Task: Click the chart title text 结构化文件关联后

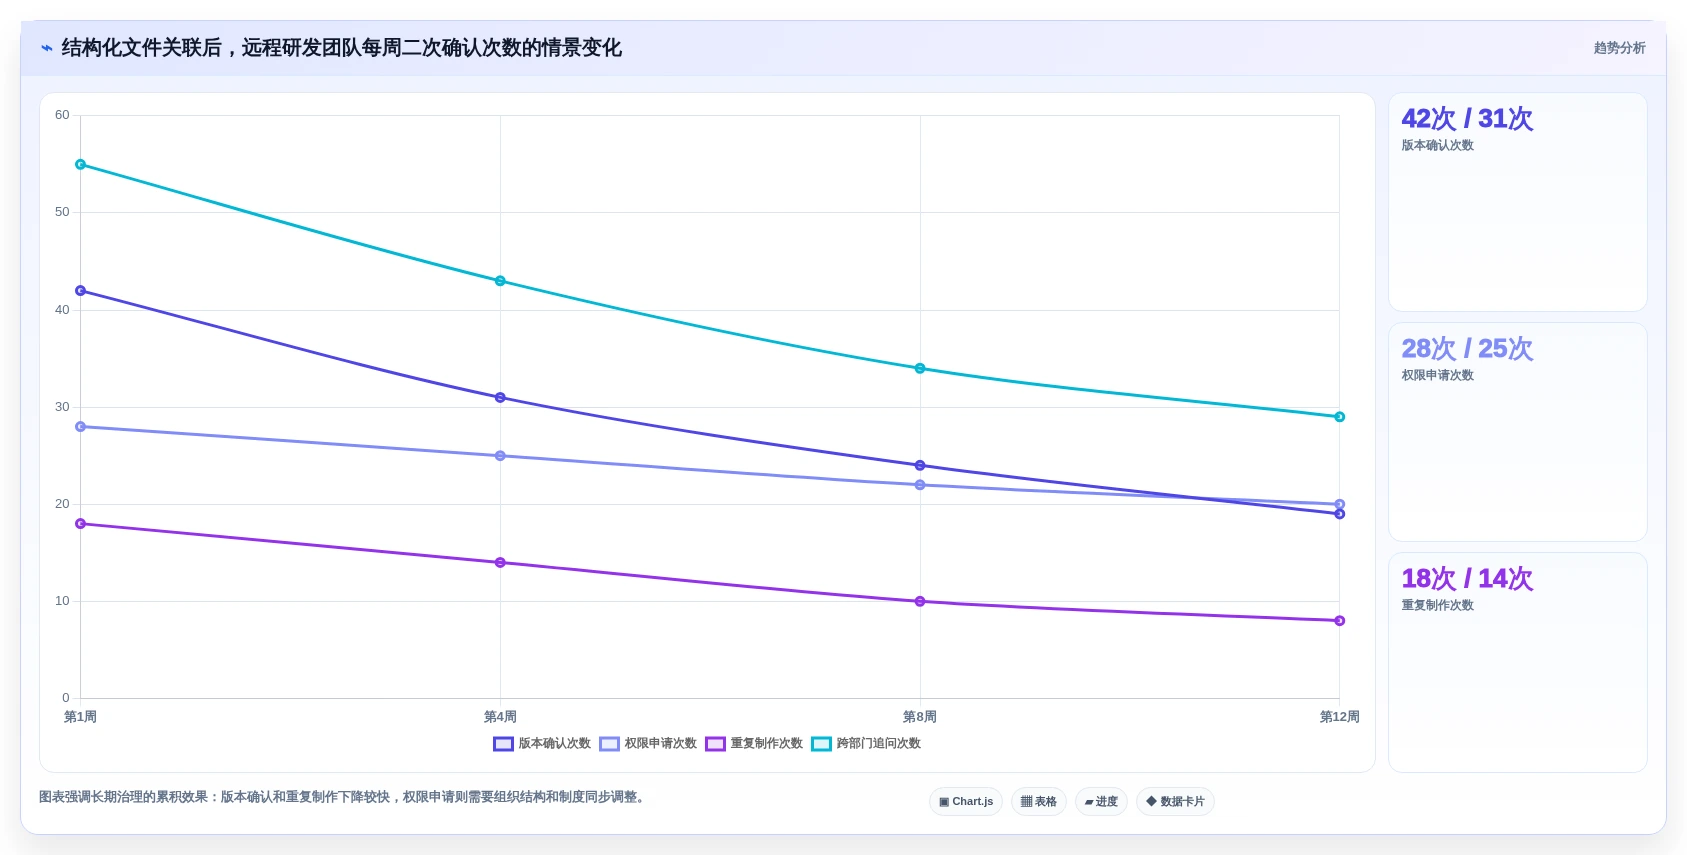Action: [141, 48]
